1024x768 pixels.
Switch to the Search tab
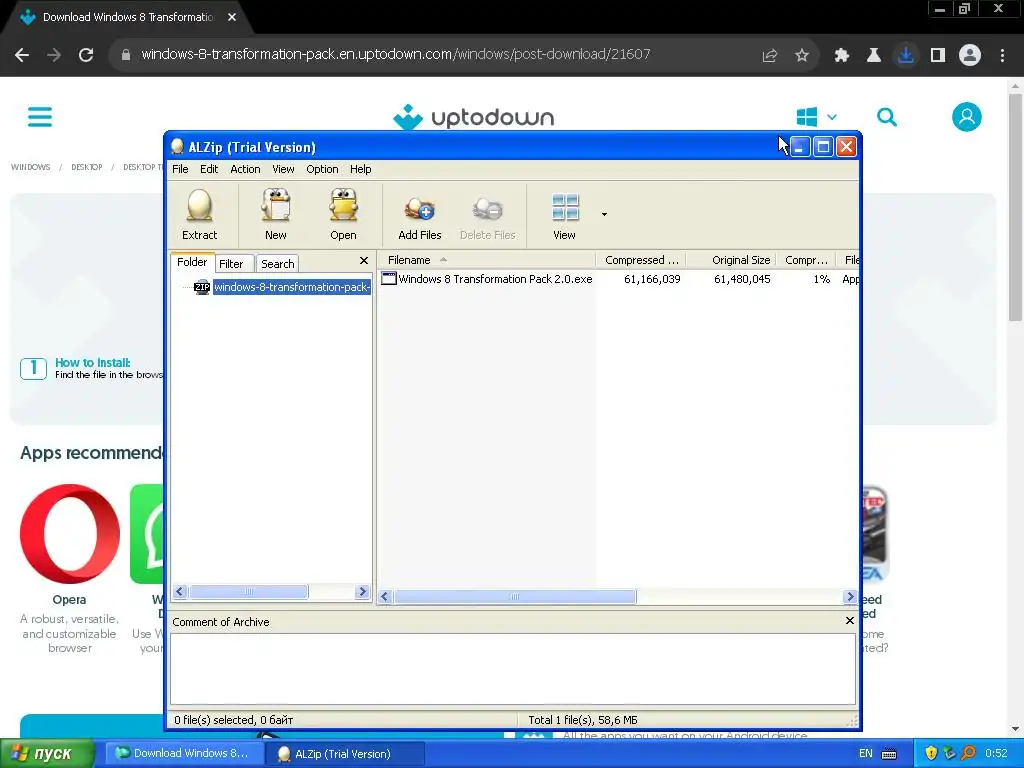278,263
